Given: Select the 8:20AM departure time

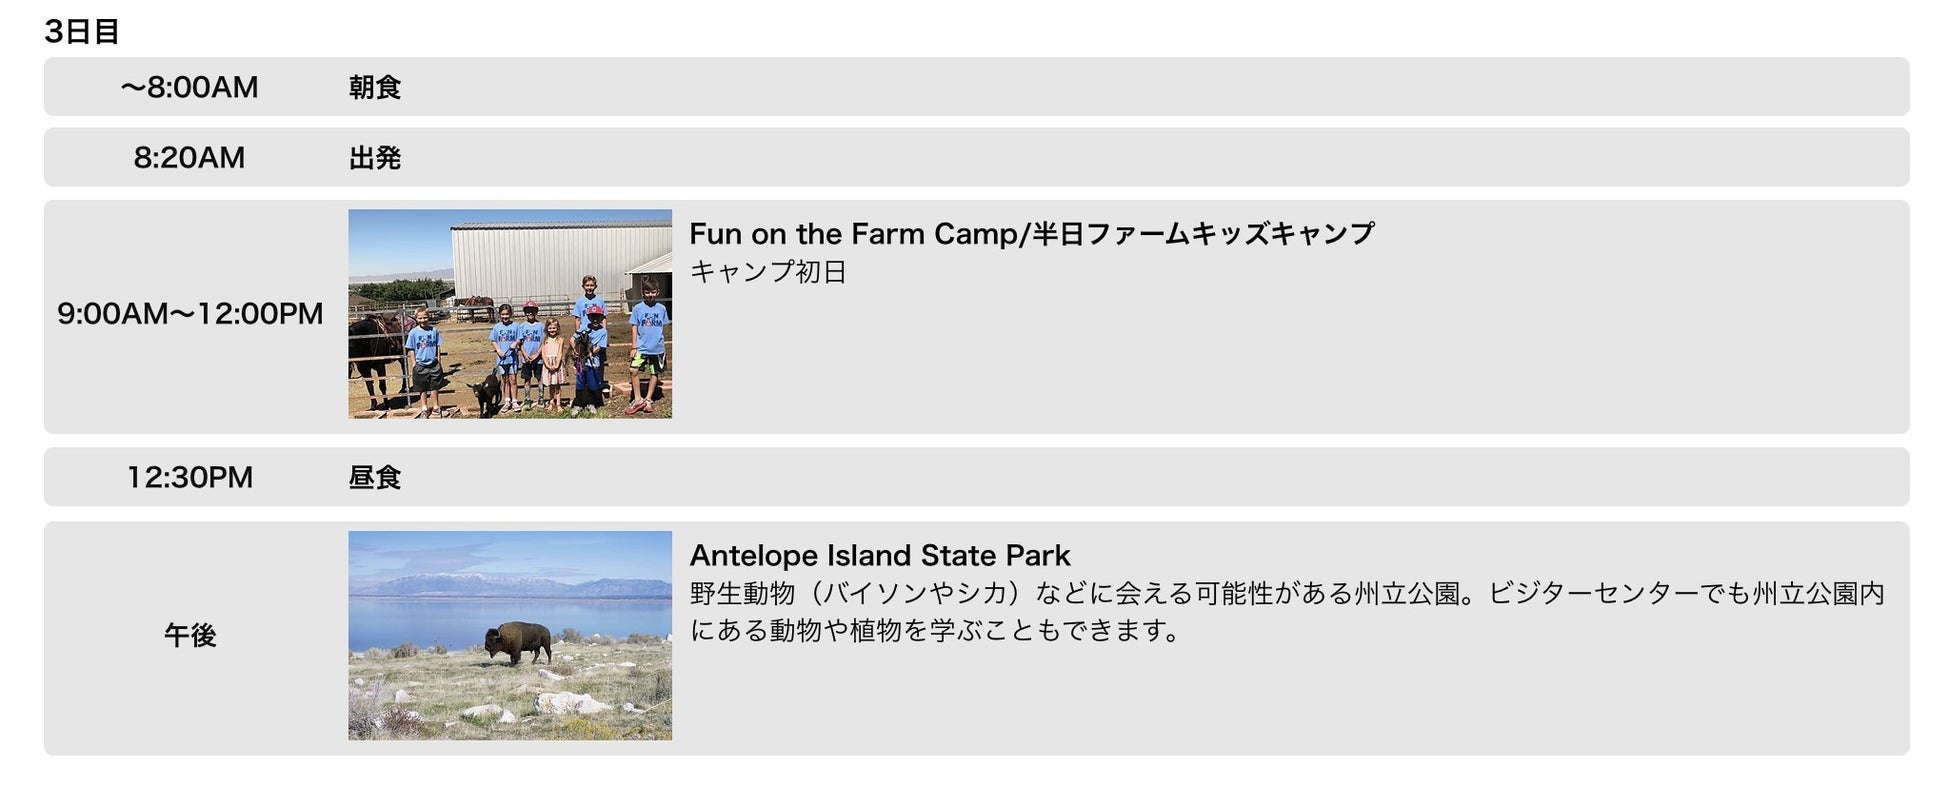Looking at the screenshot, I should pyautogui.click(x=189, y=158).
